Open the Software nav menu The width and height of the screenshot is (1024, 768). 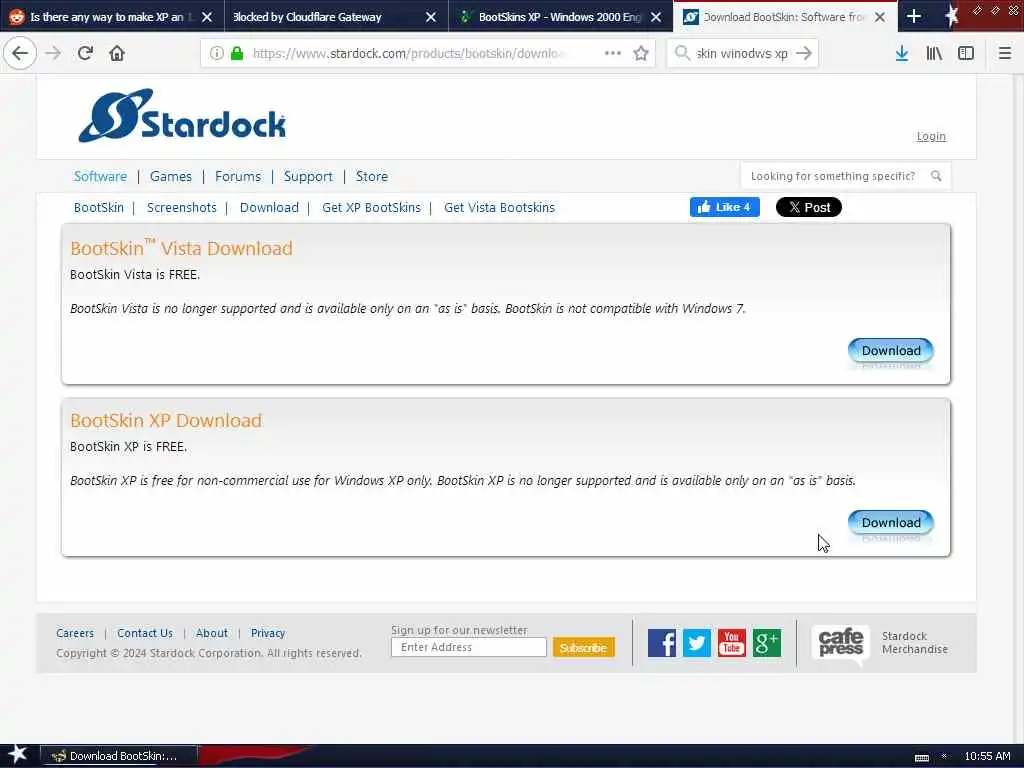pos(100,176)
